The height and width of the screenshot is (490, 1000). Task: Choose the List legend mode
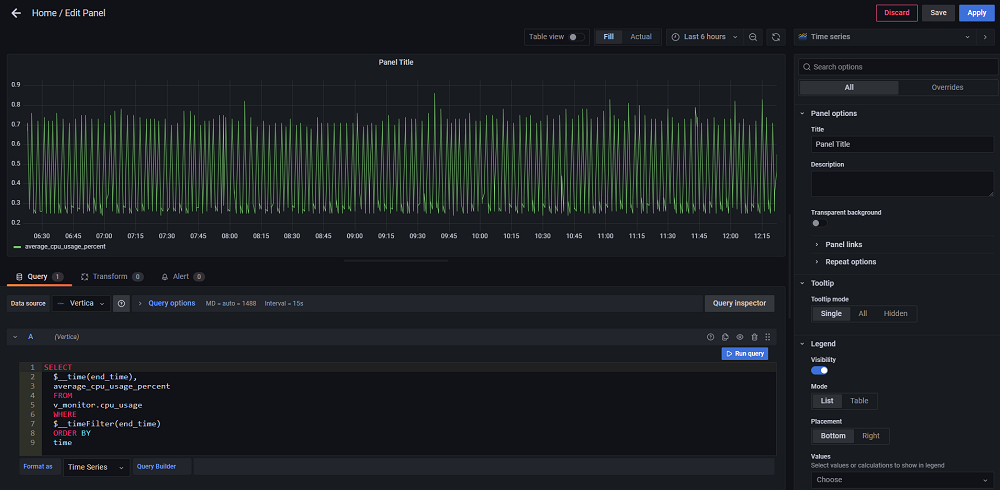827,401
